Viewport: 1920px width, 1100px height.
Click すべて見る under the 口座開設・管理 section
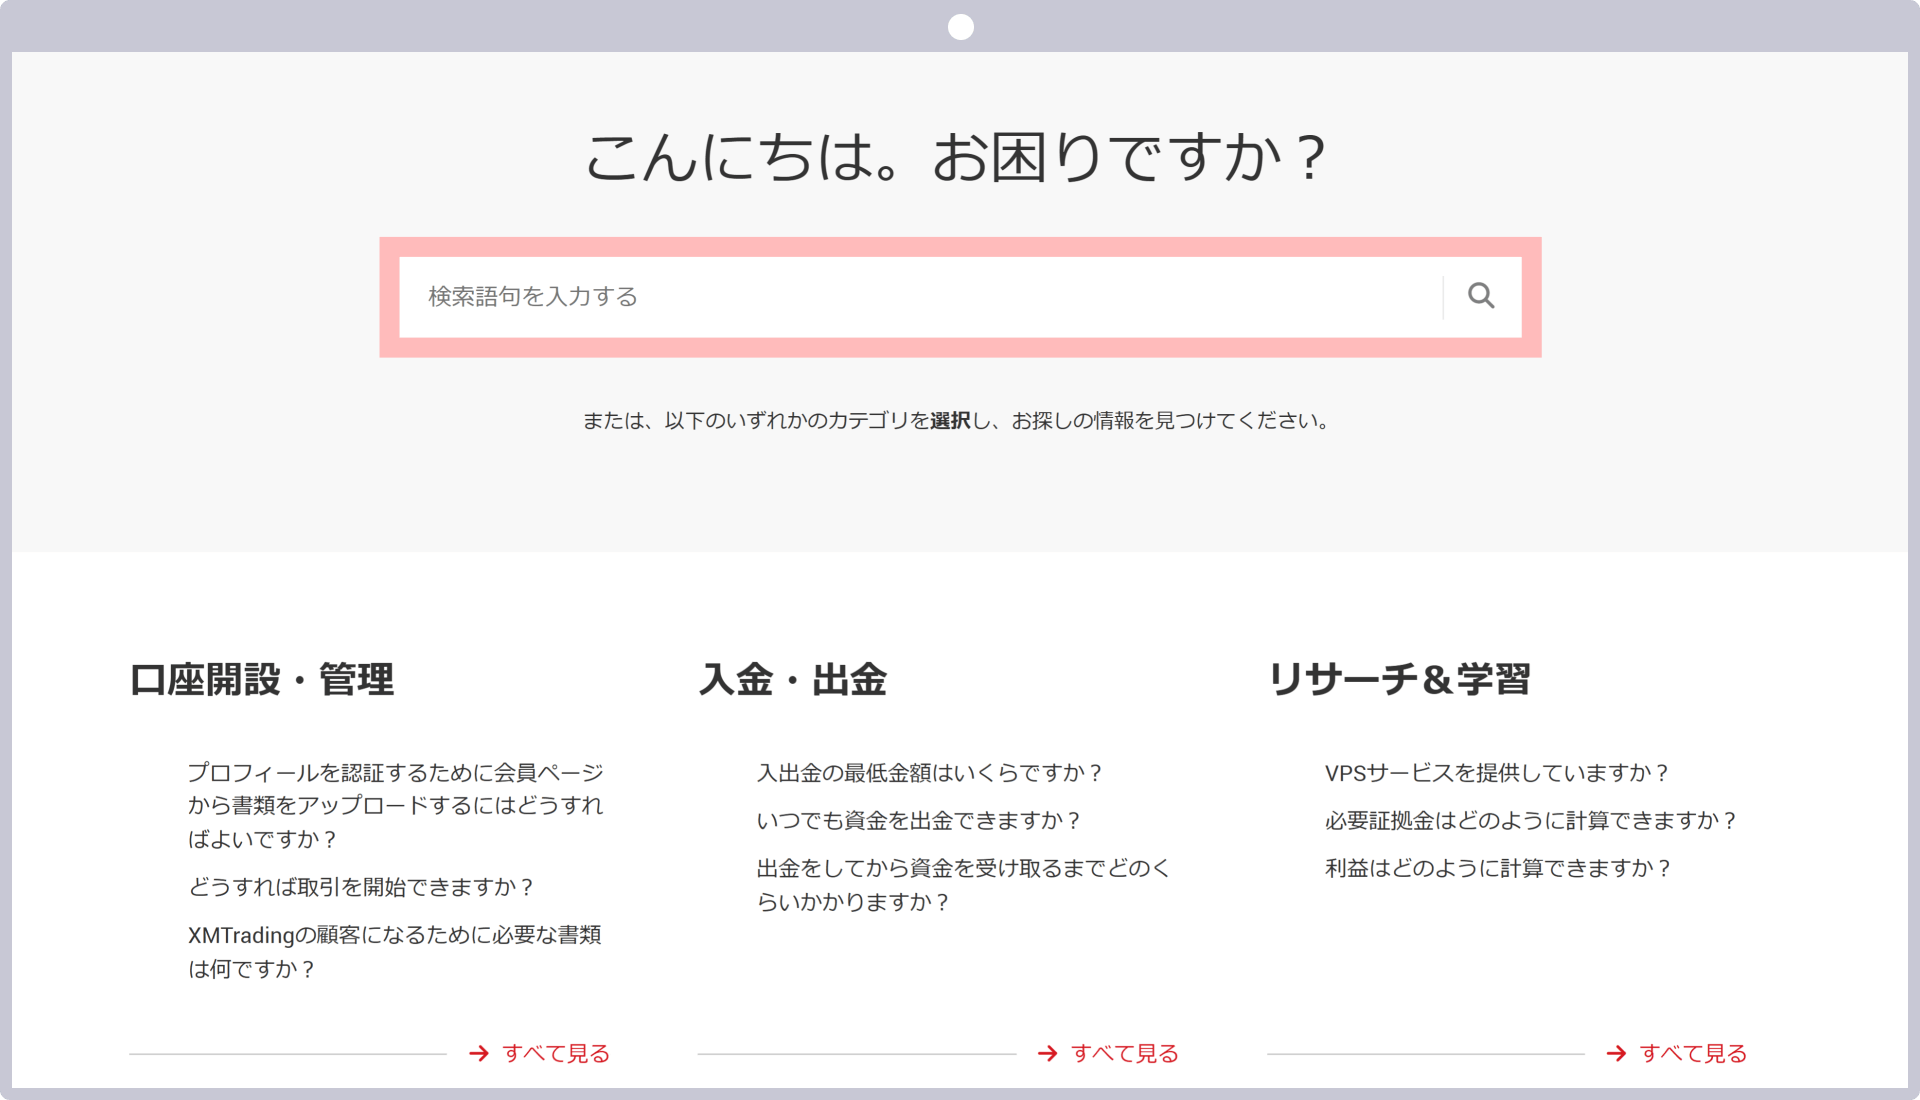click(x=556, y=1053)
